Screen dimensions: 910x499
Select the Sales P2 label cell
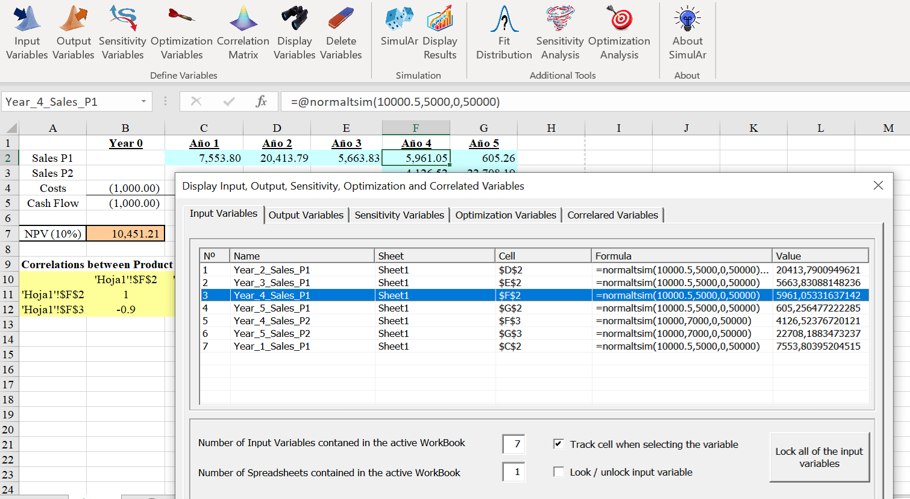(52, 173)
